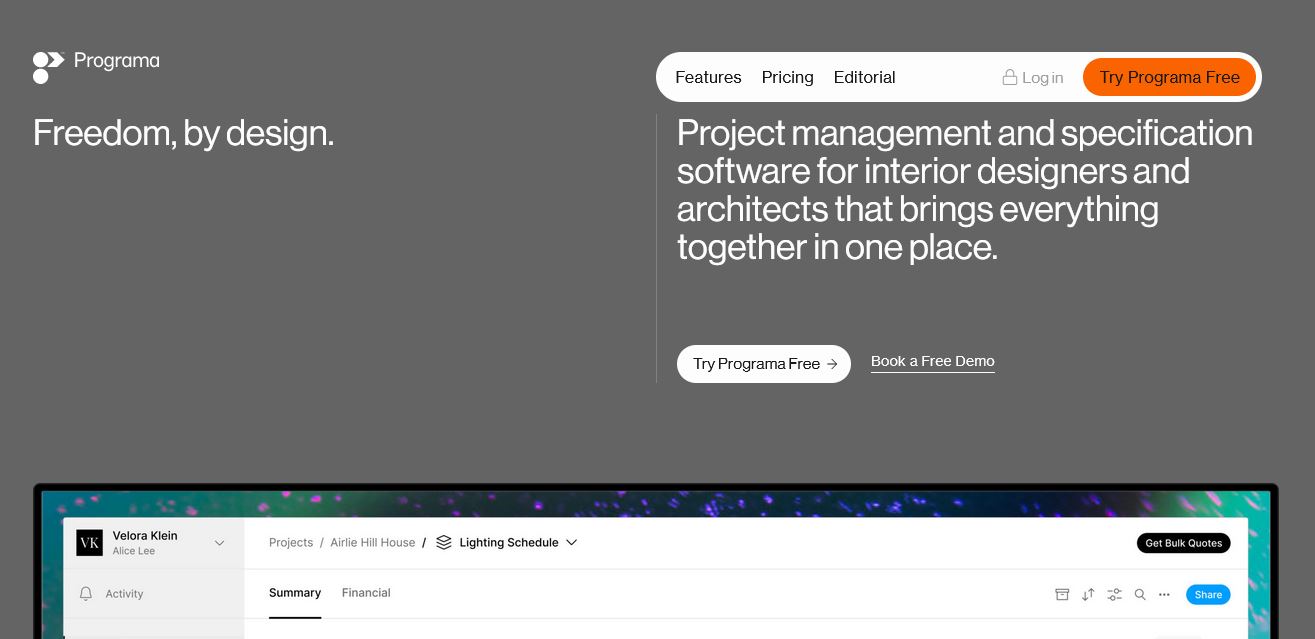Click the Programa logo
Viewport: 1315px width, 639px height.
(x=96, y=67)
